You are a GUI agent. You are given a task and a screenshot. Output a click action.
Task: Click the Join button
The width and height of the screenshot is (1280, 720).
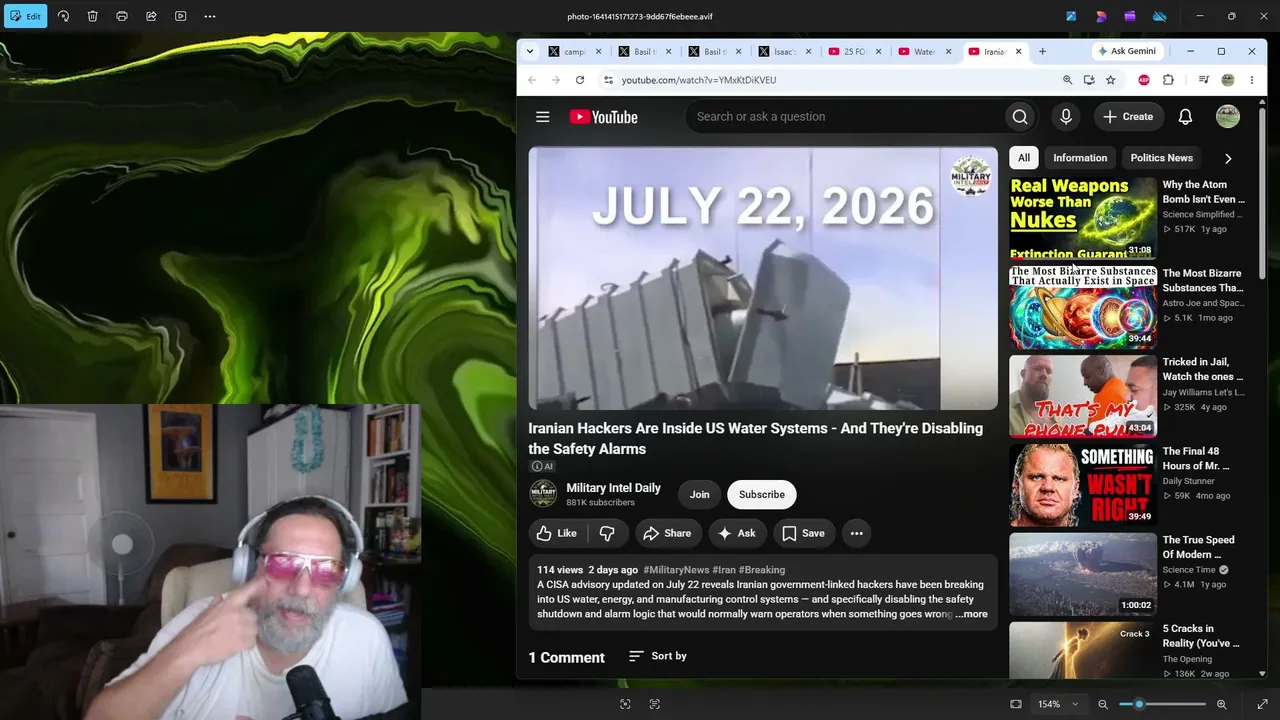700,494
